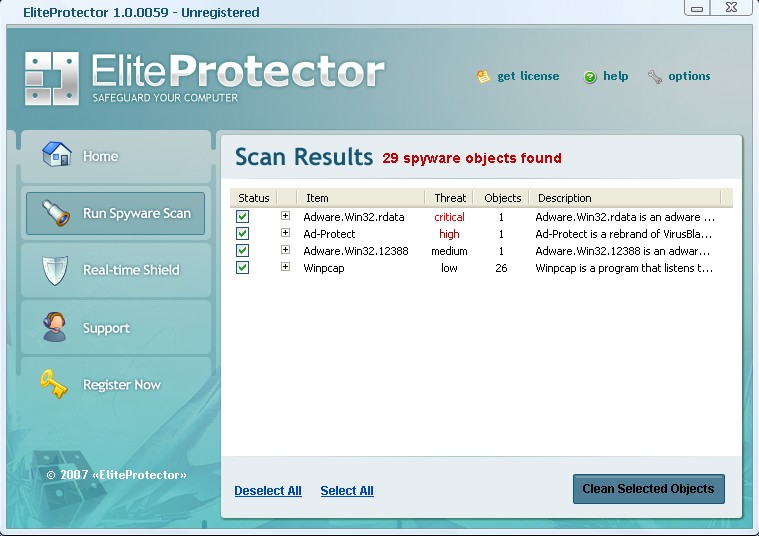This screenshot has width=759, height=536.
Task: Click the shield icon for Real-time Shield
Action: point(55,270)
